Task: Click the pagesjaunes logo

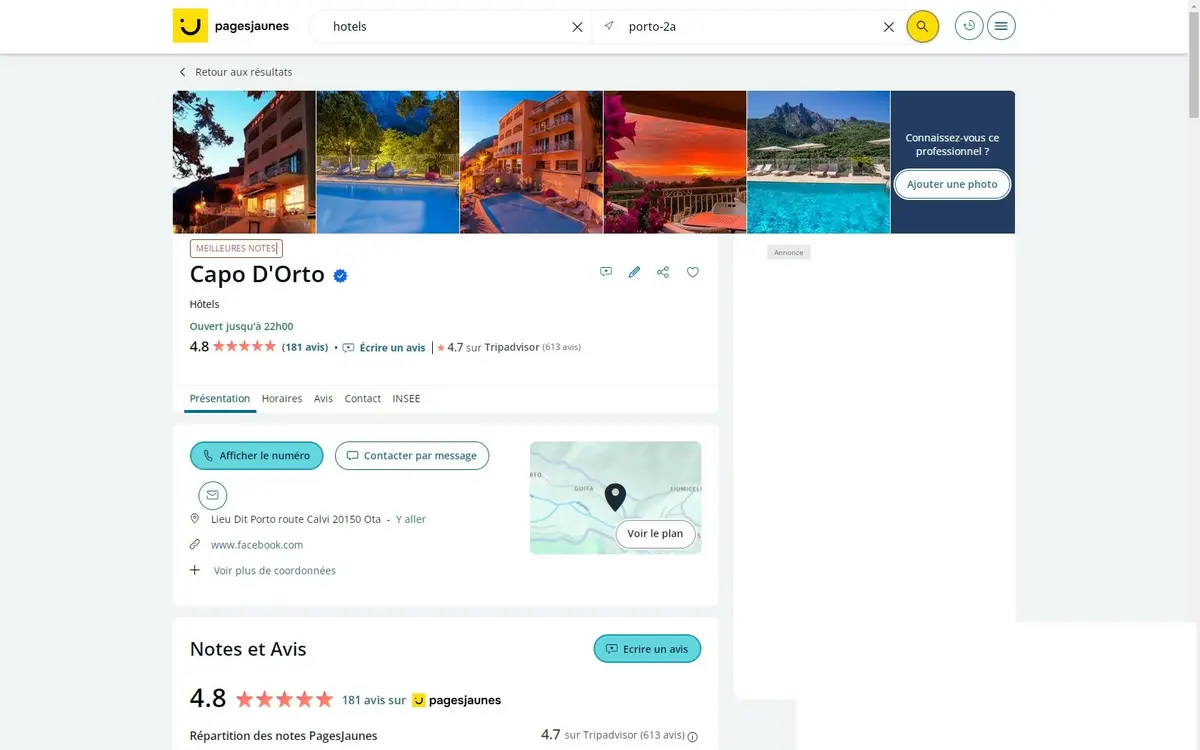Action: point(231,26)
